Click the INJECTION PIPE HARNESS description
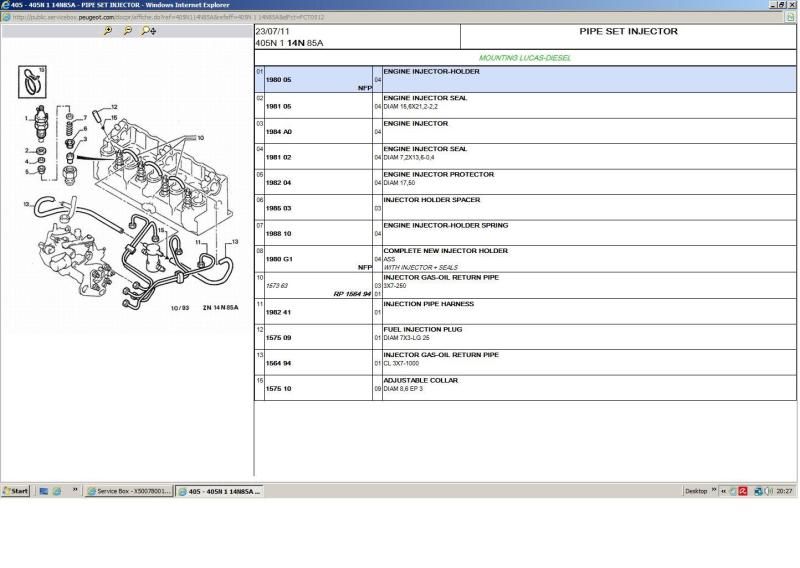 pyautogui.click(x=429, y=304)
